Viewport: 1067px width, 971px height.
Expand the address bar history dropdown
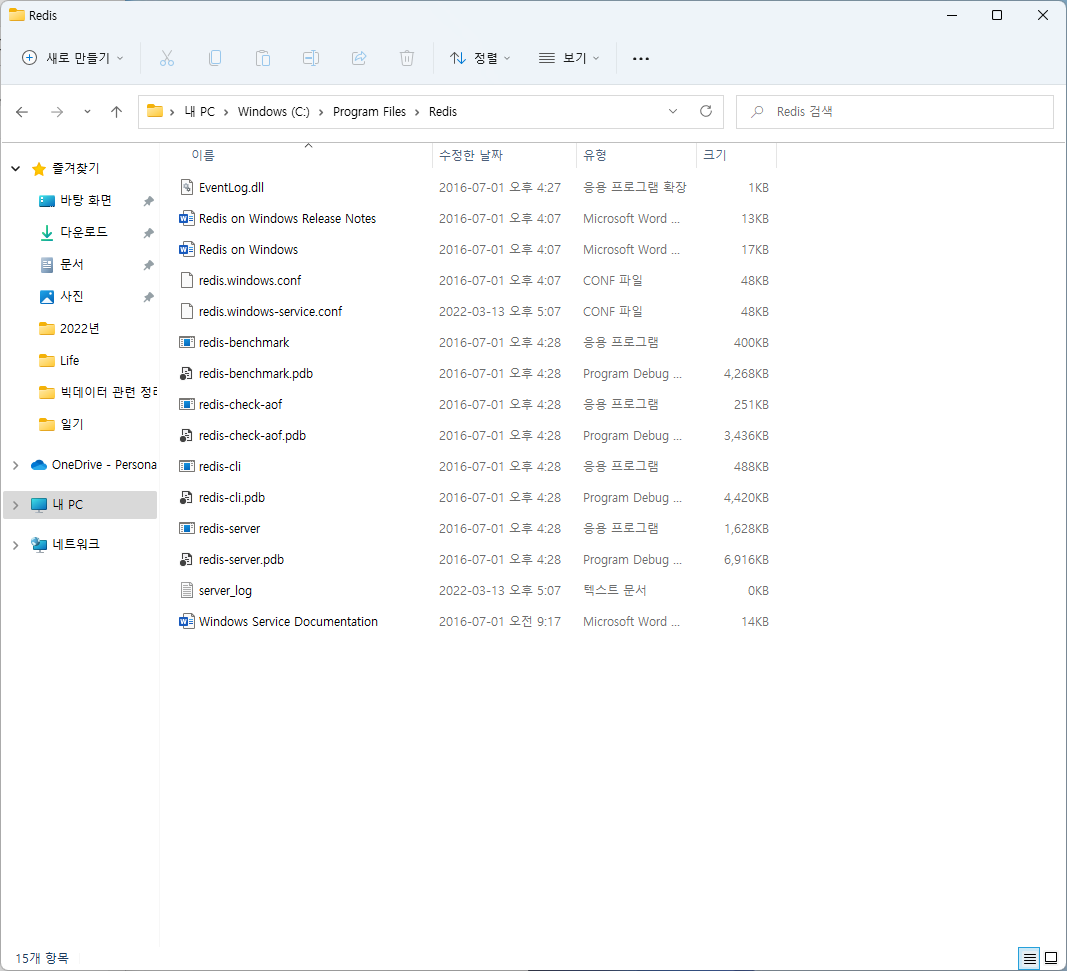673,111
